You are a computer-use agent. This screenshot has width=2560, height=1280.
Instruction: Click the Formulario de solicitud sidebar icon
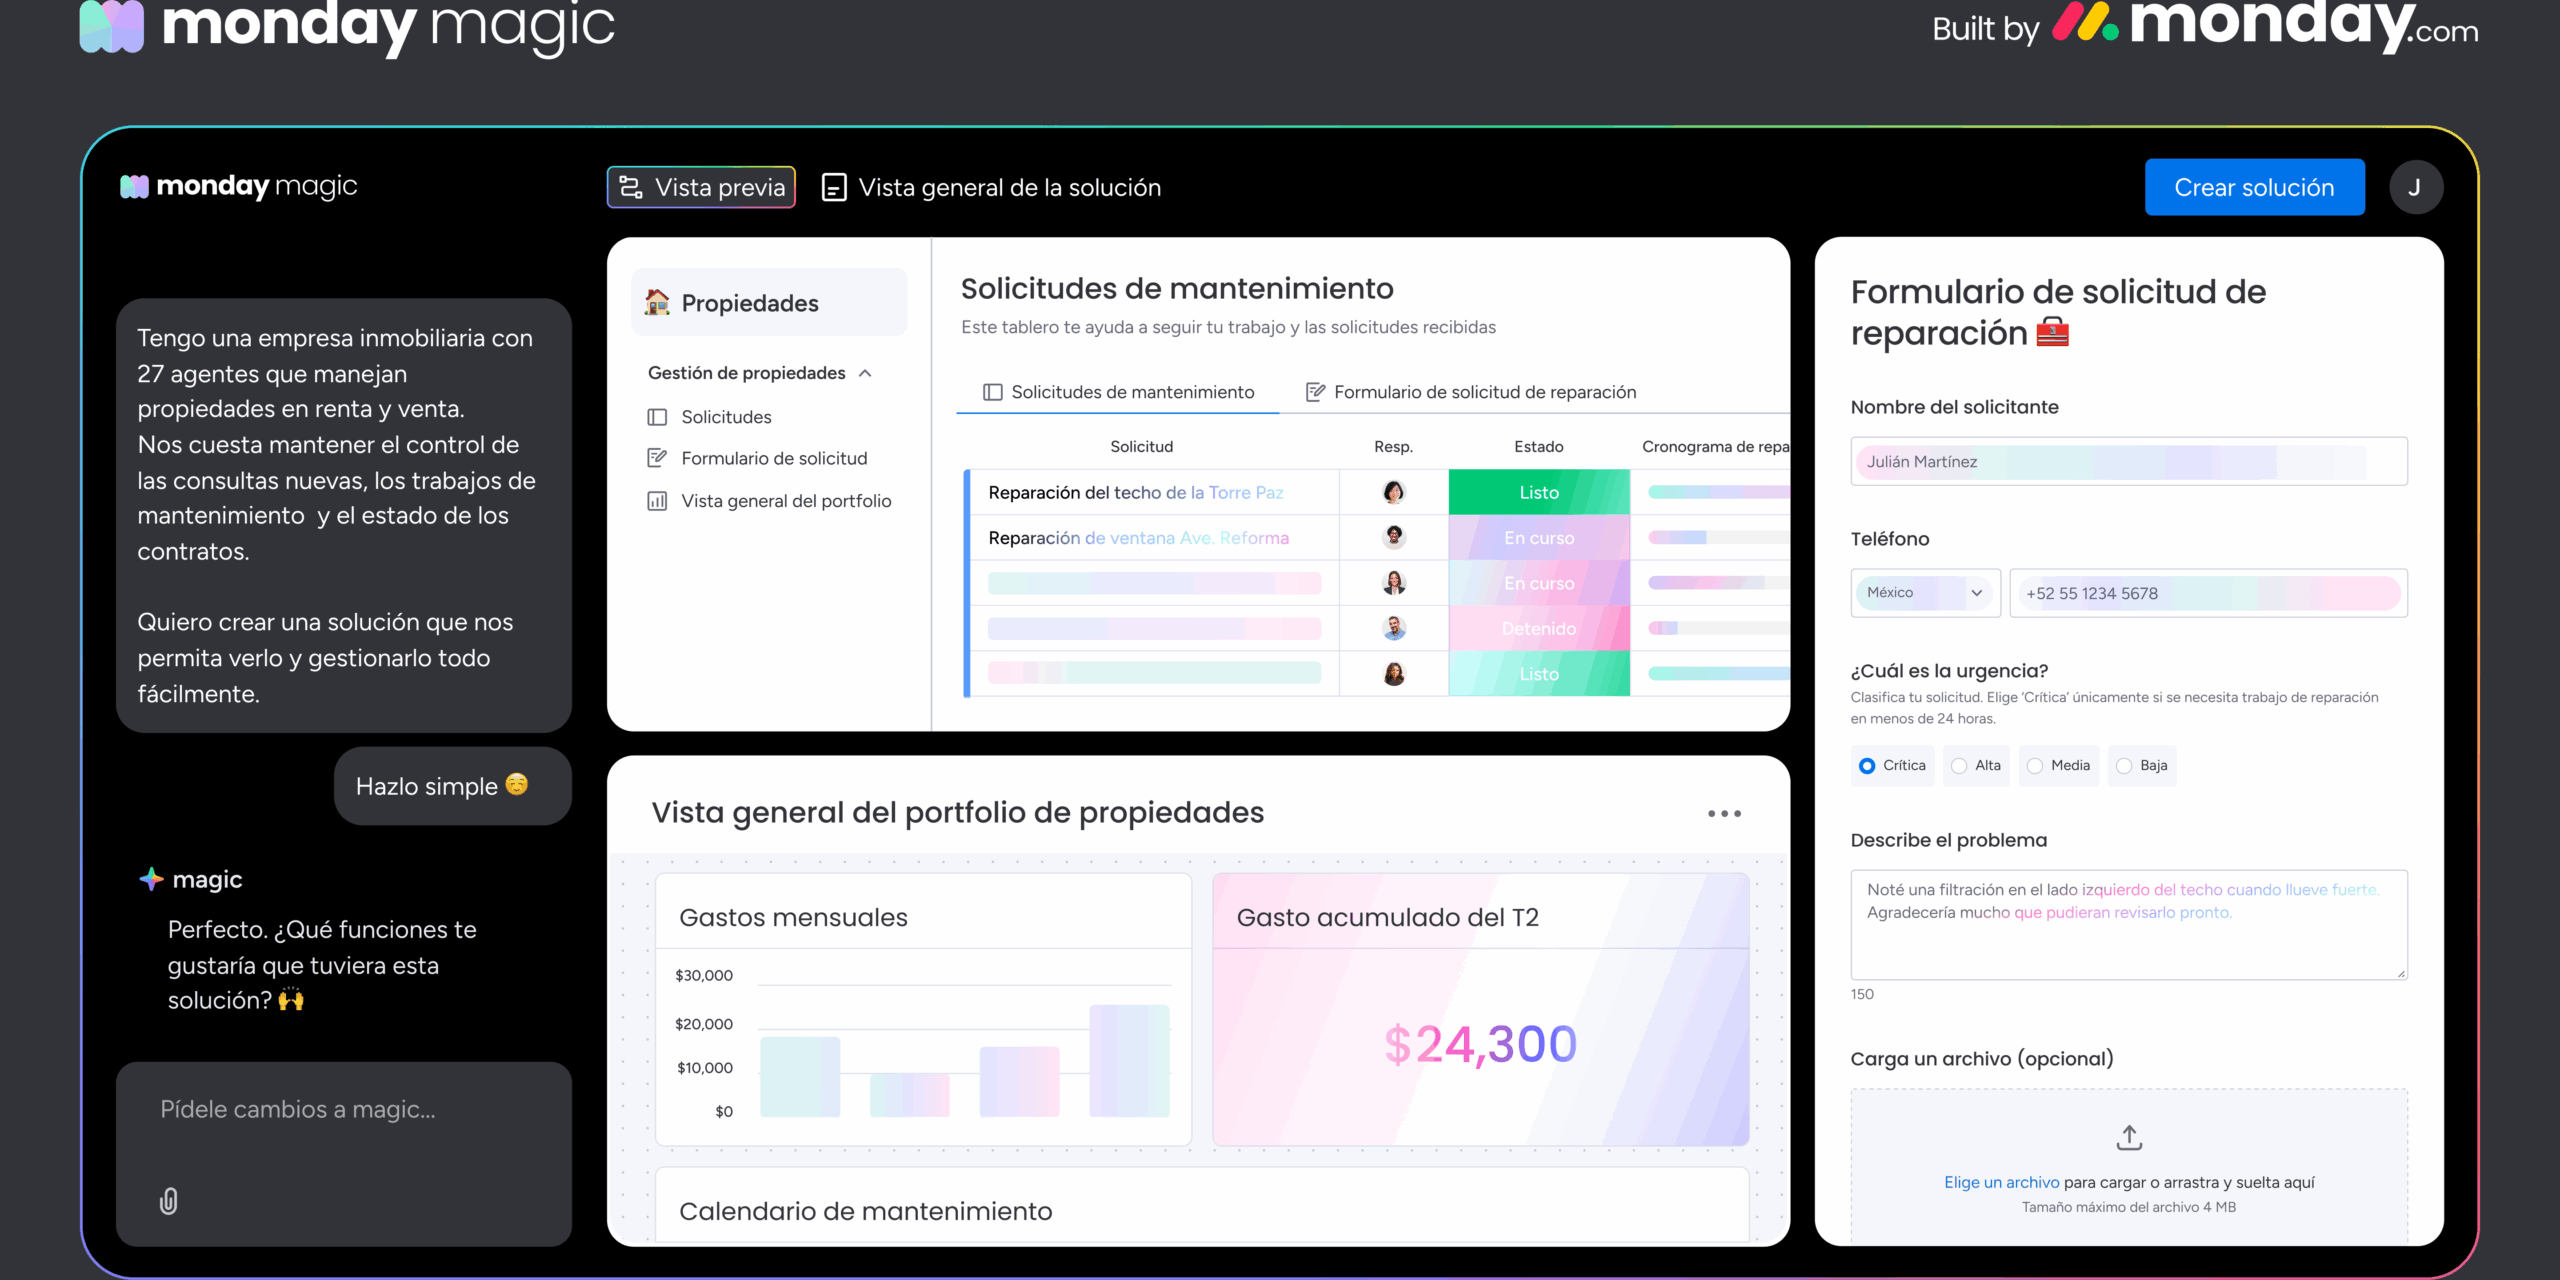[x=657, y=458]
